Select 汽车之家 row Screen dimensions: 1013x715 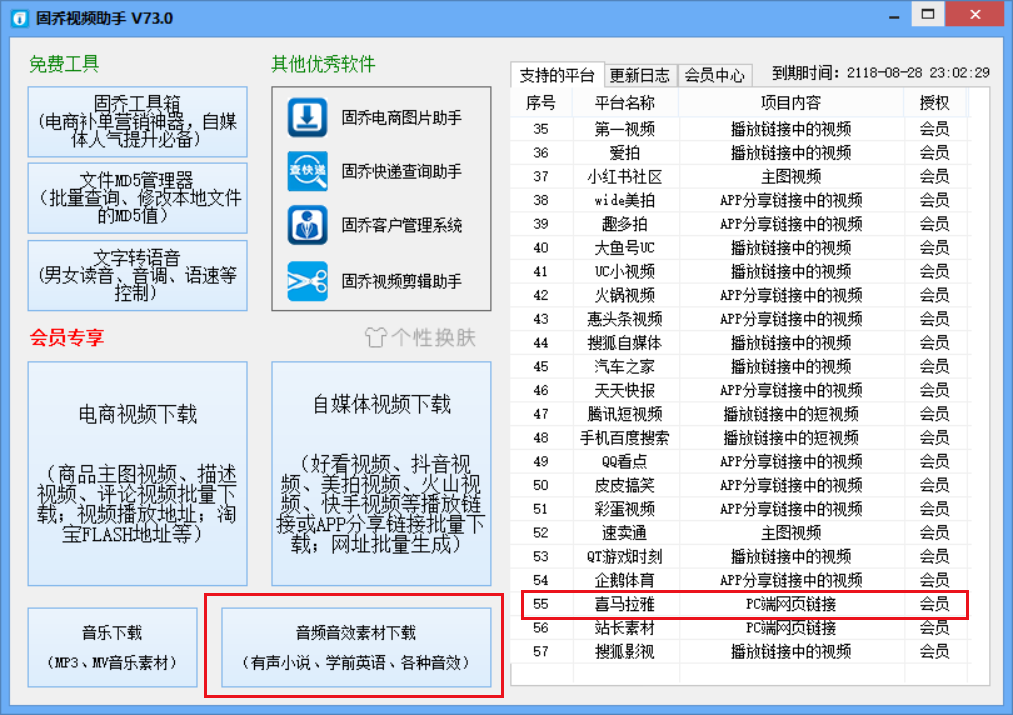click(740, 367)
